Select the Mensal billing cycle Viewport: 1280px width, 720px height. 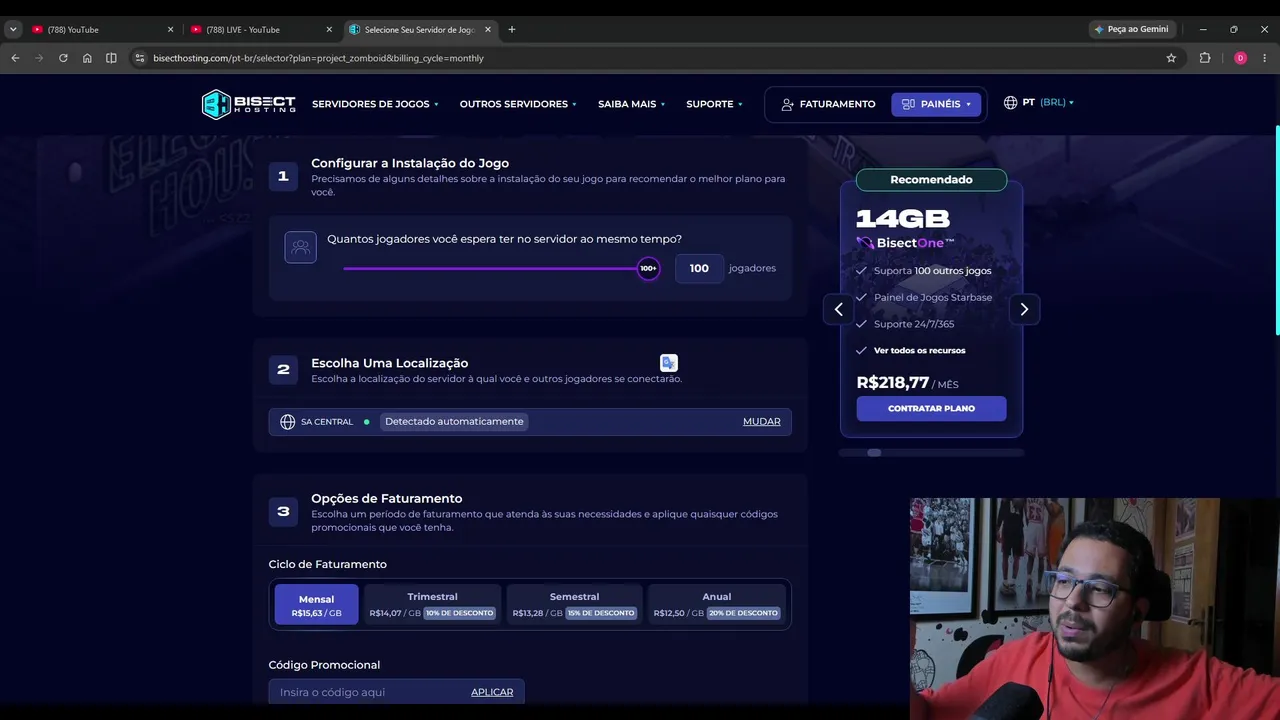[x=316, y=604]
